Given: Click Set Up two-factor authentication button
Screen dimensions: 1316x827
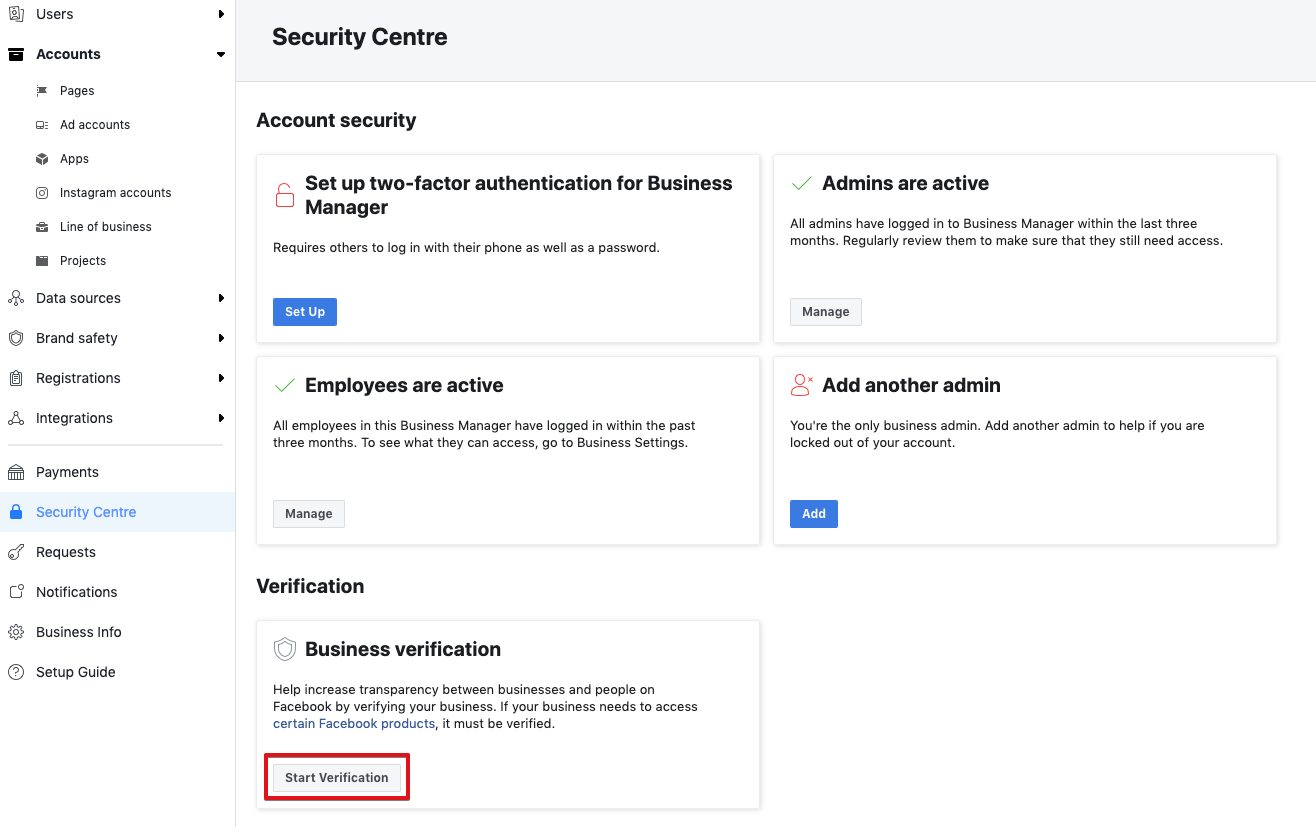Looking at the screenshot, I should click(x=305, y=312).
